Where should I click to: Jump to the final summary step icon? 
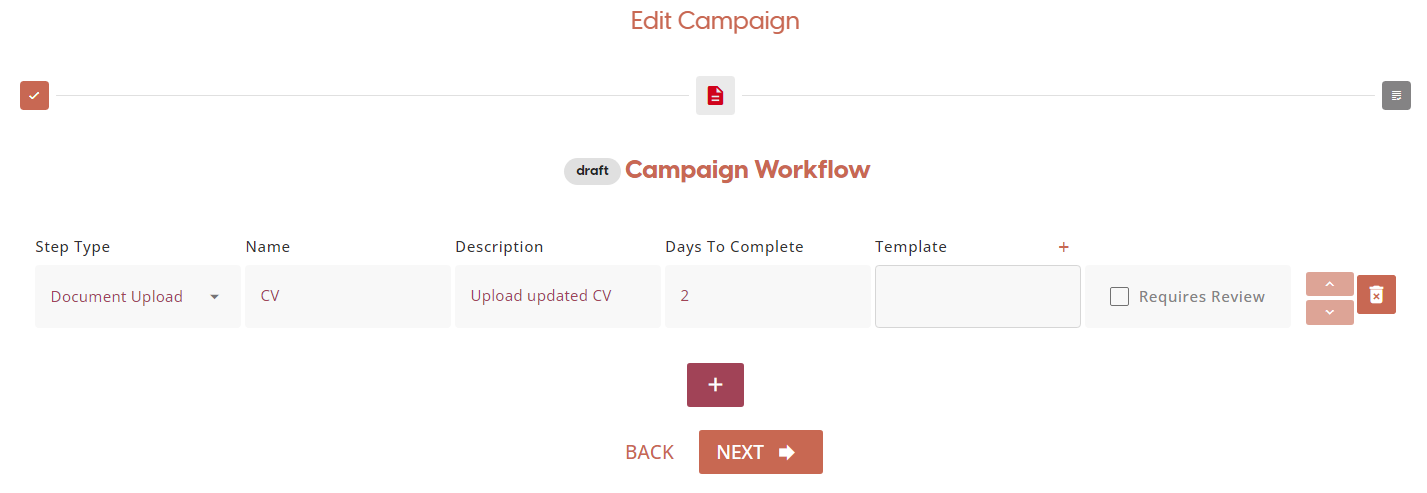(1396, 95)
